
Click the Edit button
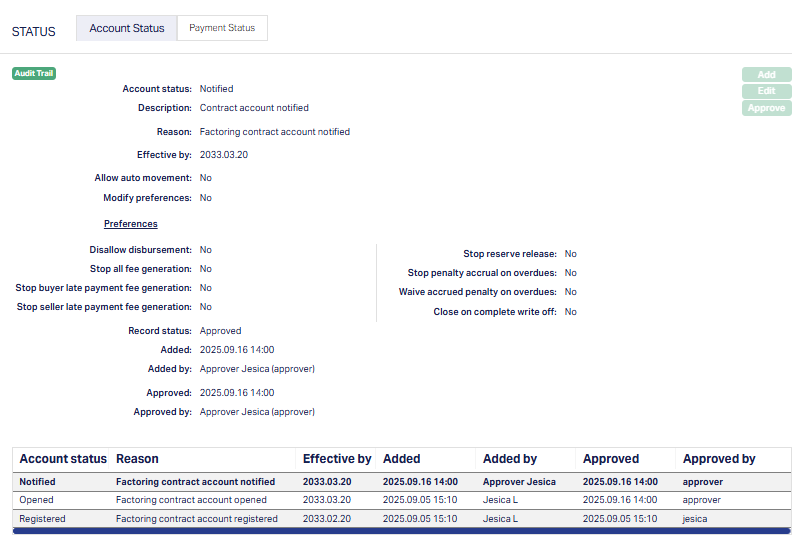tap(766, 91)
